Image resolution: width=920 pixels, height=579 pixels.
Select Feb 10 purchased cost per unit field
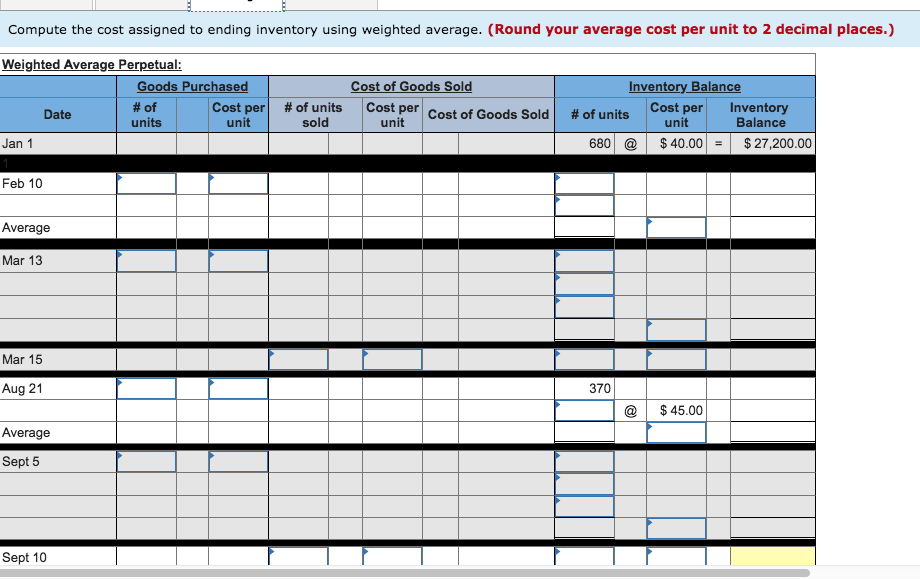(238, 184)
